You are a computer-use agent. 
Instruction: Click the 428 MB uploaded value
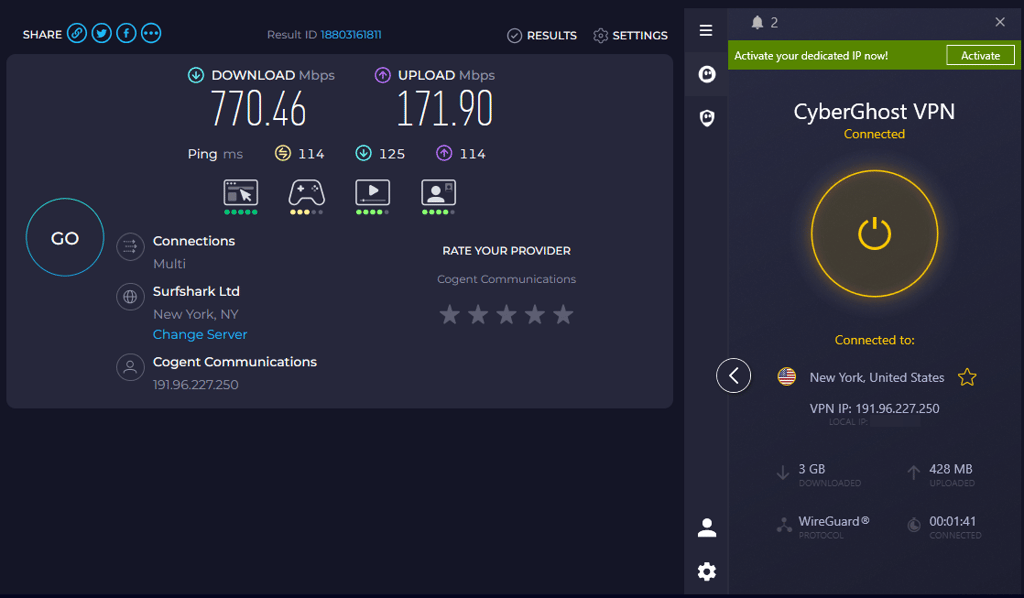click(x=951, y=469)
